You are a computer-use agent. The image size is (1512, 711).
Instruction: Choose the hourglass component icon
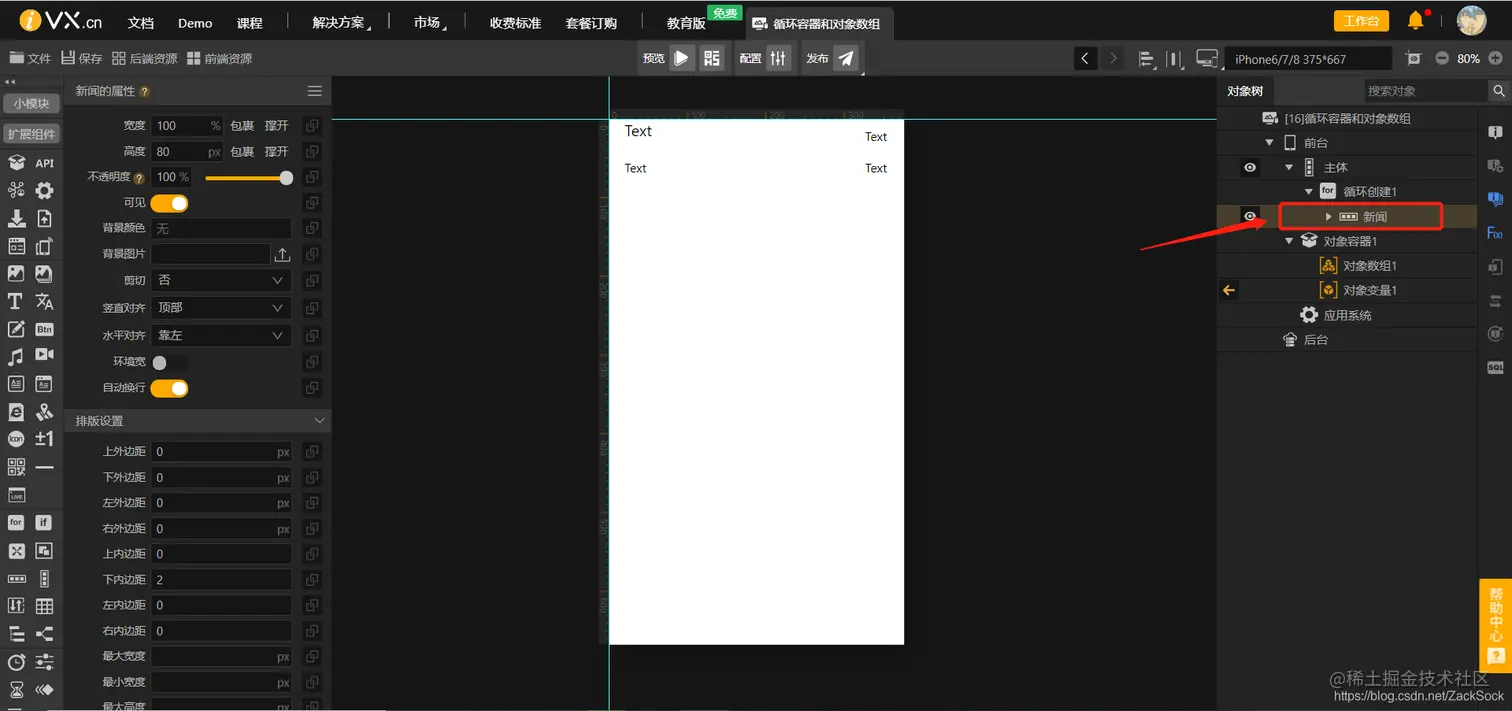click(x=16, y=689)
